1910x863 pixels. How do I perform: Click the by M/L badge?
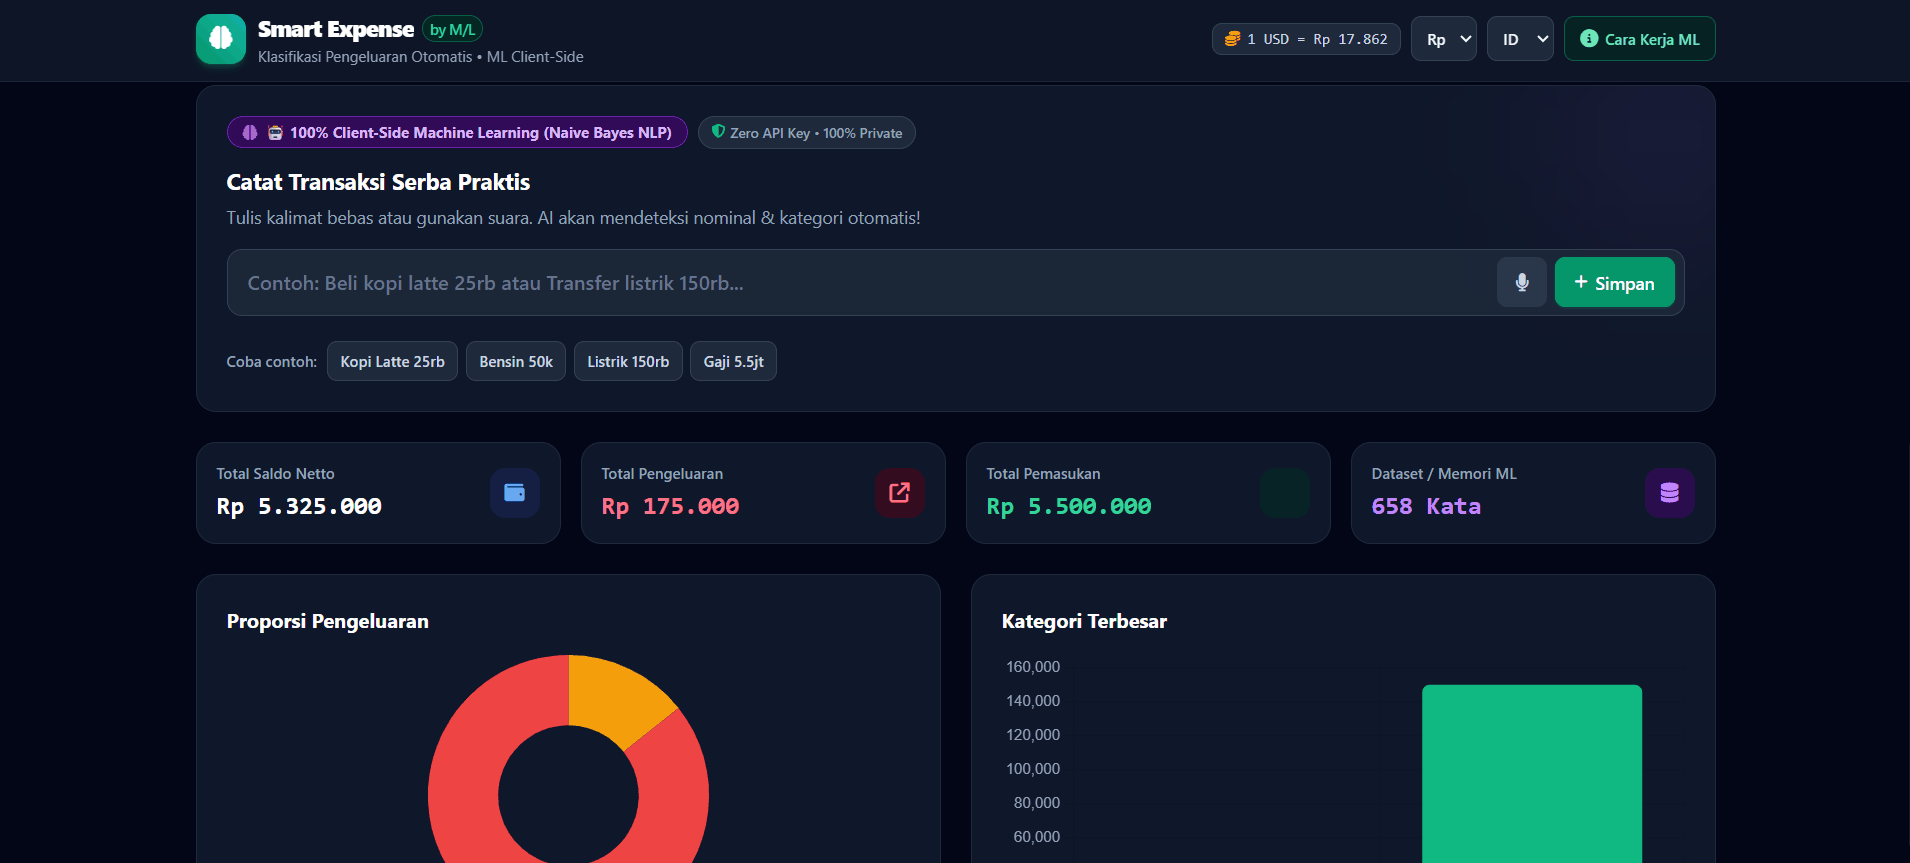pyautogui.click(x=452, y=29)
